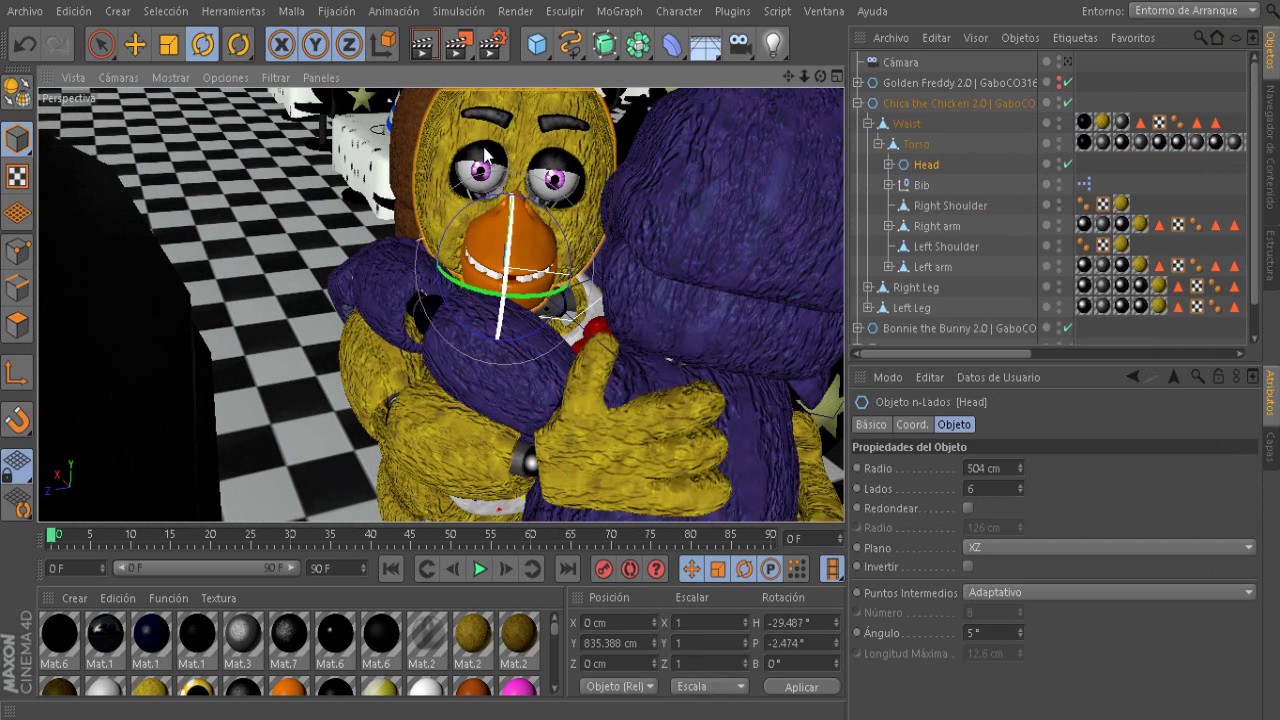Switch to texture mode icon
Screen dimensions: 1280x720
click(17, 177)
